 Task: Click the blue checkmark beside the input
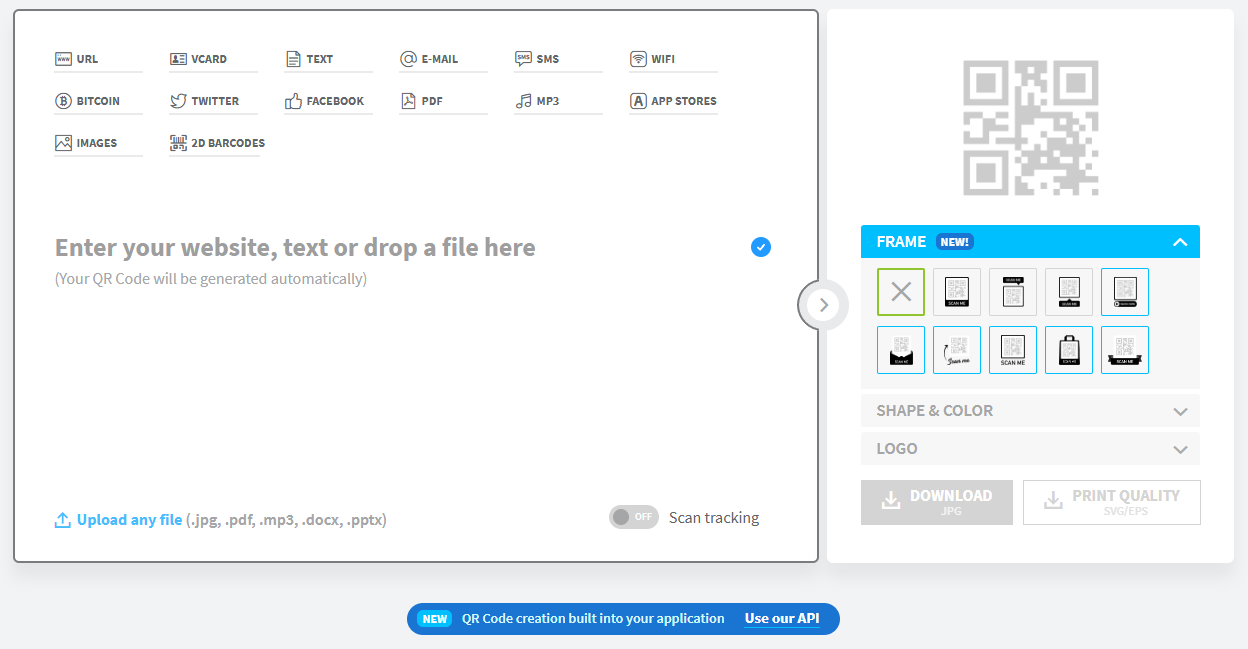tap(761, 247)
